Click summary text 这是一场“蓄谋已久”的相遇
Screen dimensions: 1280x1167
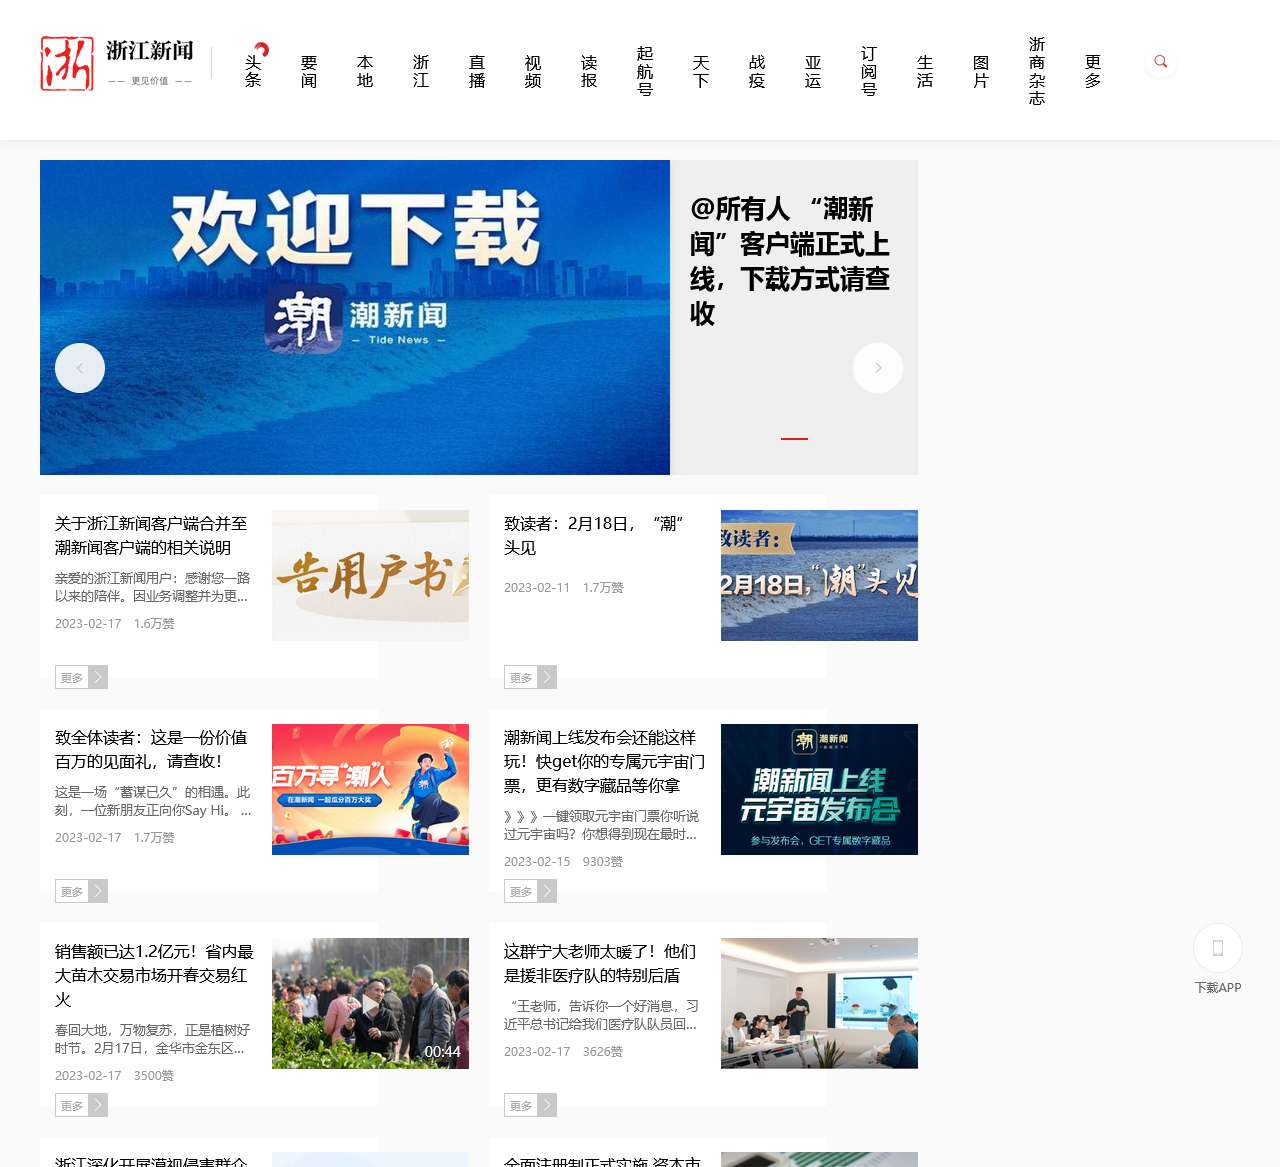coord(153,801)
